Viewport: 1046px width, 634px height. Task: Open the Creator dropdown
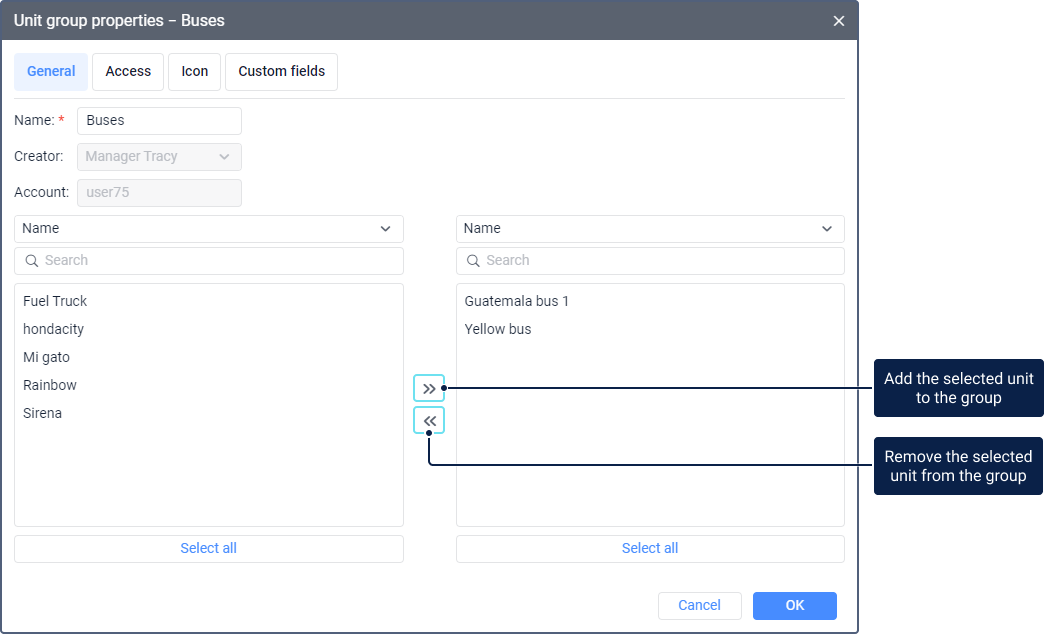tap(159, 157)
